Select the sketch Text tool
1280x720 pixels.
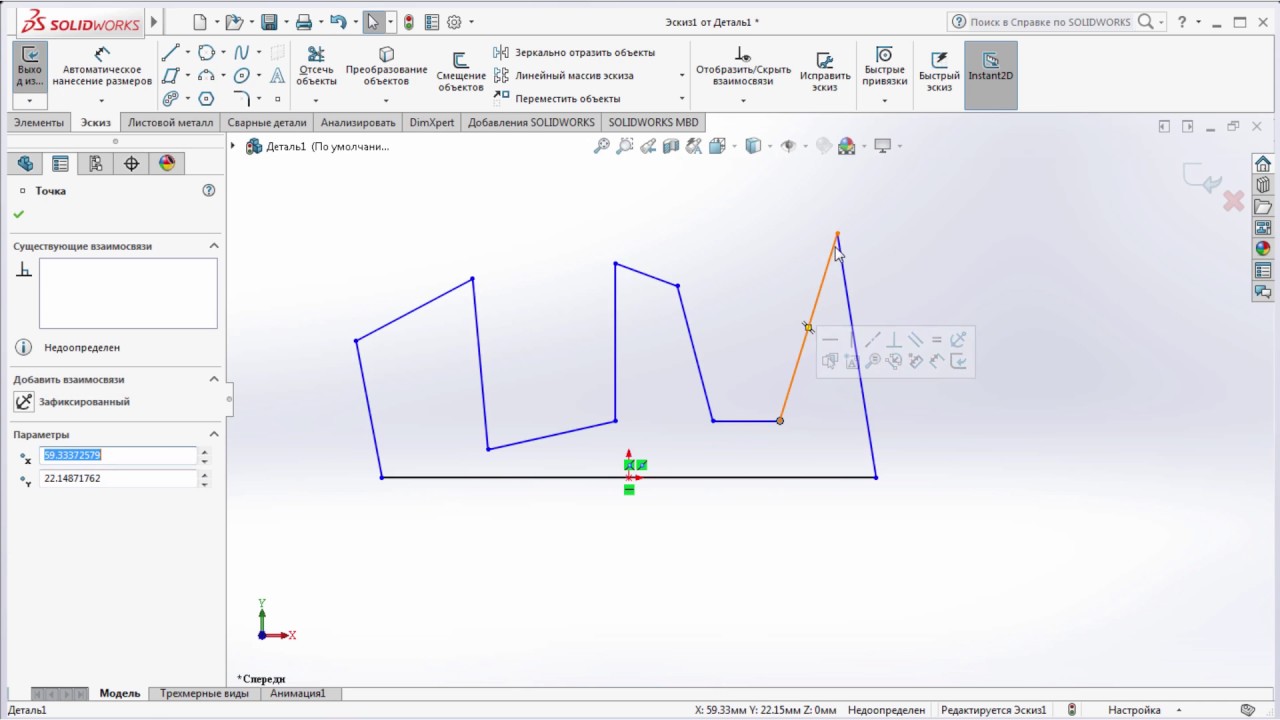277,76
